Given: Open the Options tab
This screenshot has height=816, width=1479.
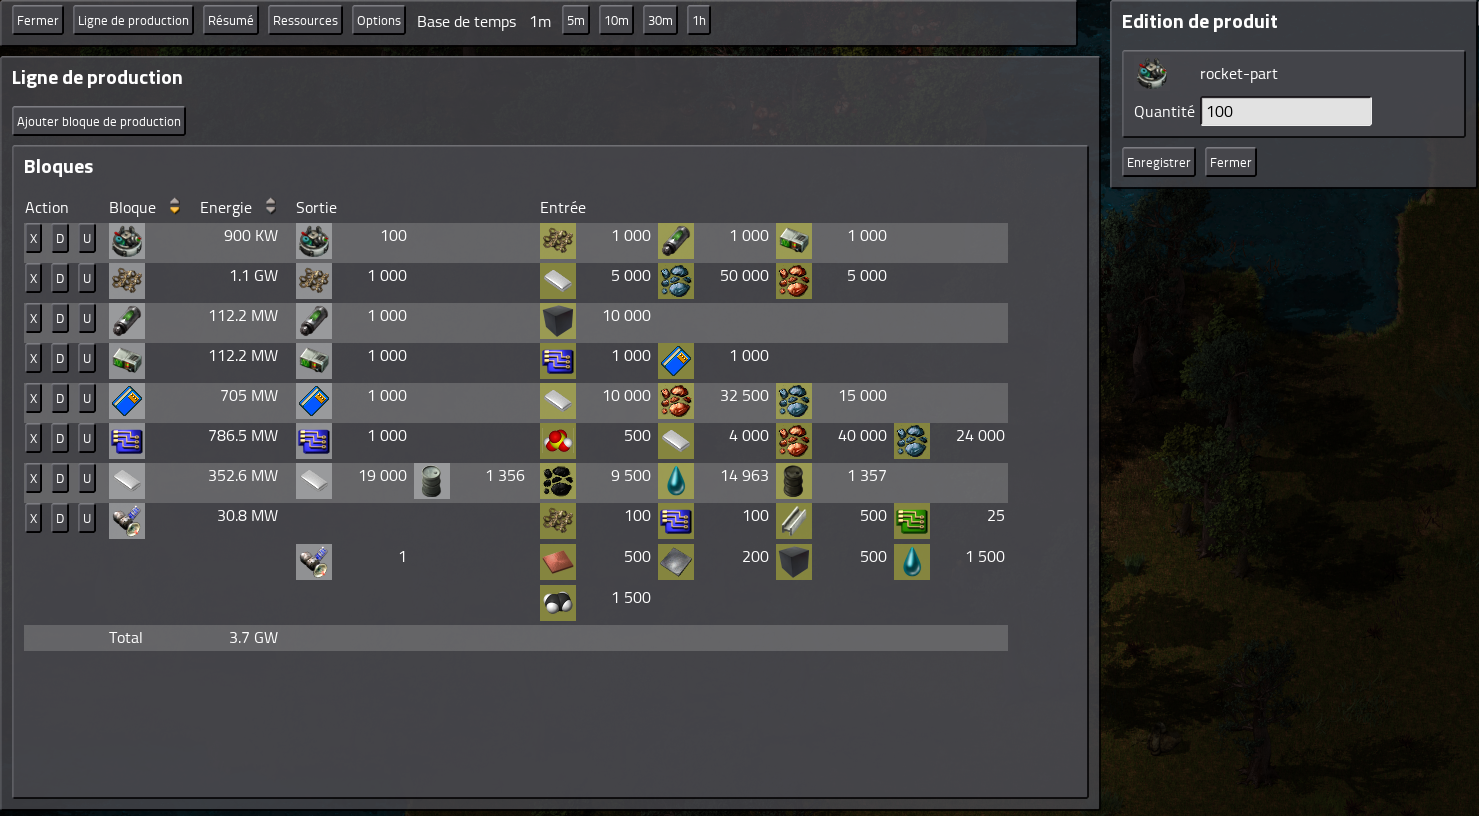Looking at the screenshot, I should tap(379, 21).
